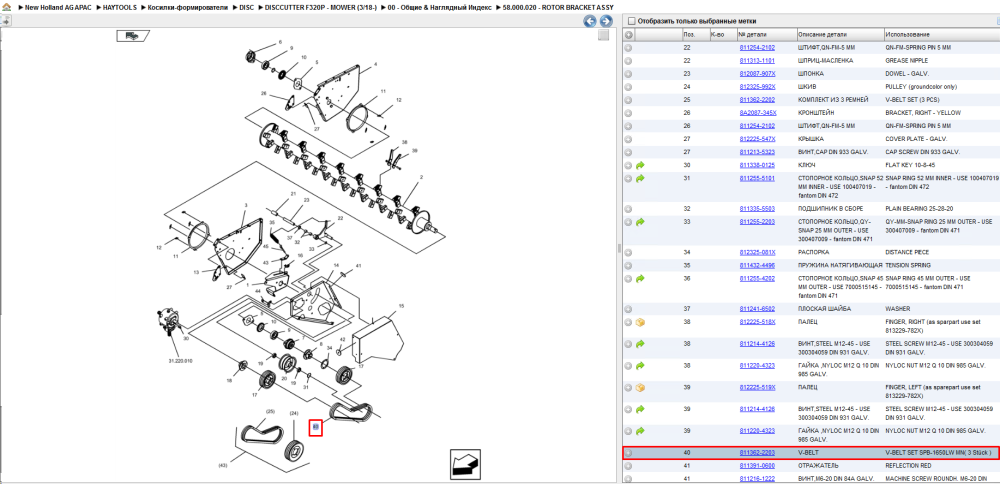Open 'DISCCUTTER F320P - MOWER' breadcrumb
The width and height of the screenshot is (1000, 484).
[x=321, y=7]
